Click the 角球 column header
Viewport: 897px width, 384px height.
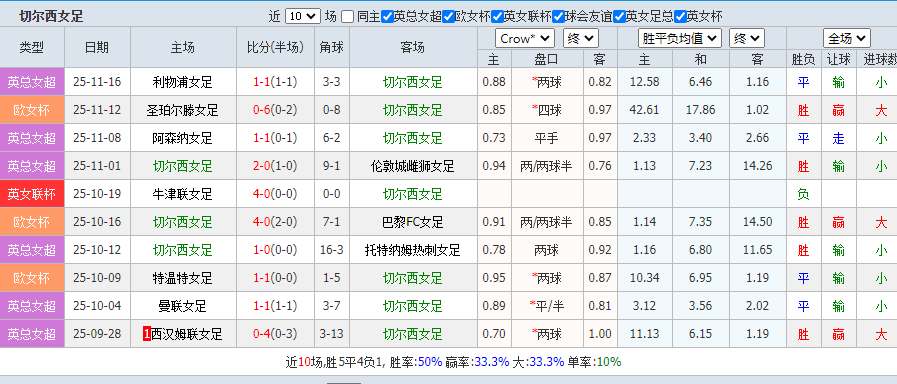coord(332,47)
